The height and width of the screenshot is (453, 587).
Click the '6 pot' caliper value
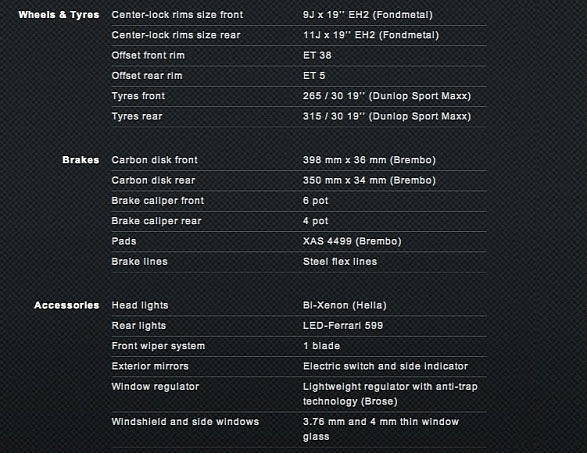[x=316, y=201]
